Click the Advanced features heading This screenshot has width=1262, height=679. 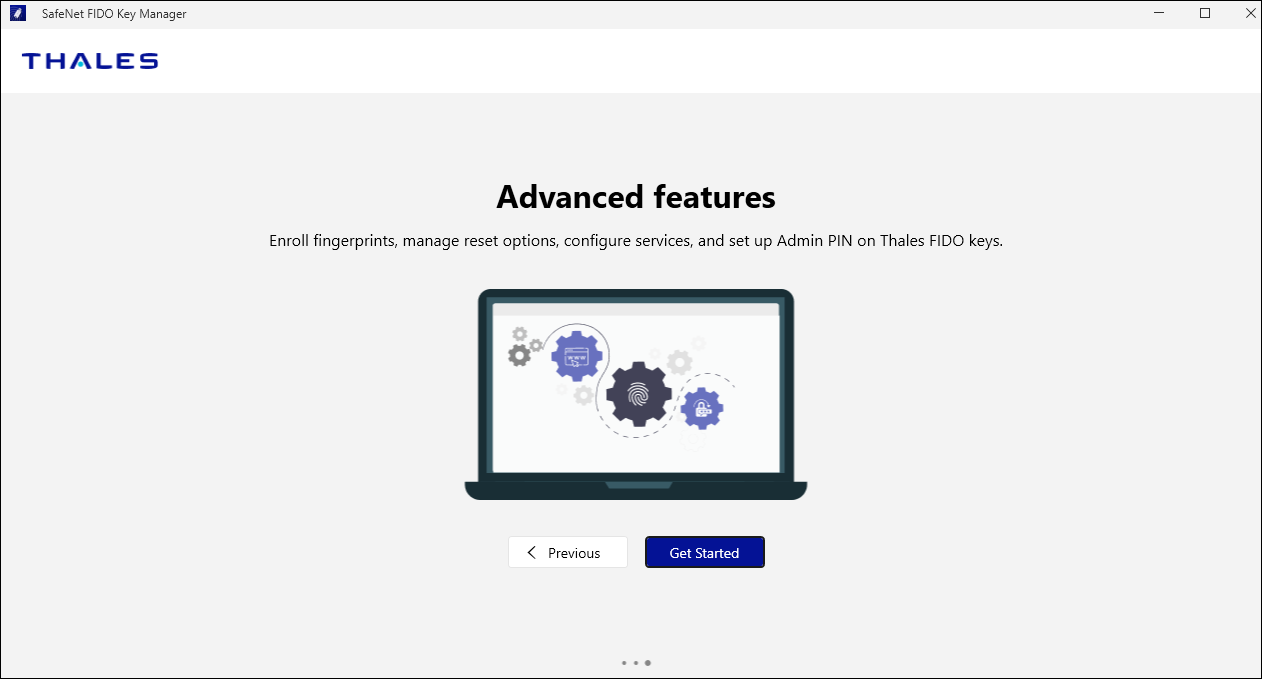pyautogui.click(x=635, y=197)
